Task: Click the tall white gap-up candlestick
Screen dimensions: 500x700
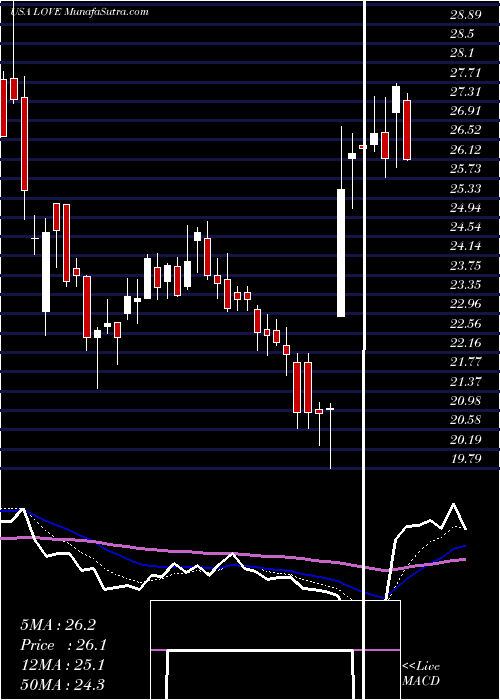Action: coord(341,253)
